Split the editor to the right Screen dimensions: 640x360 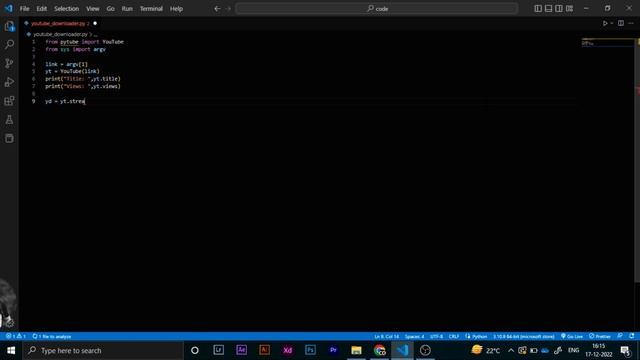click(620, 23)
